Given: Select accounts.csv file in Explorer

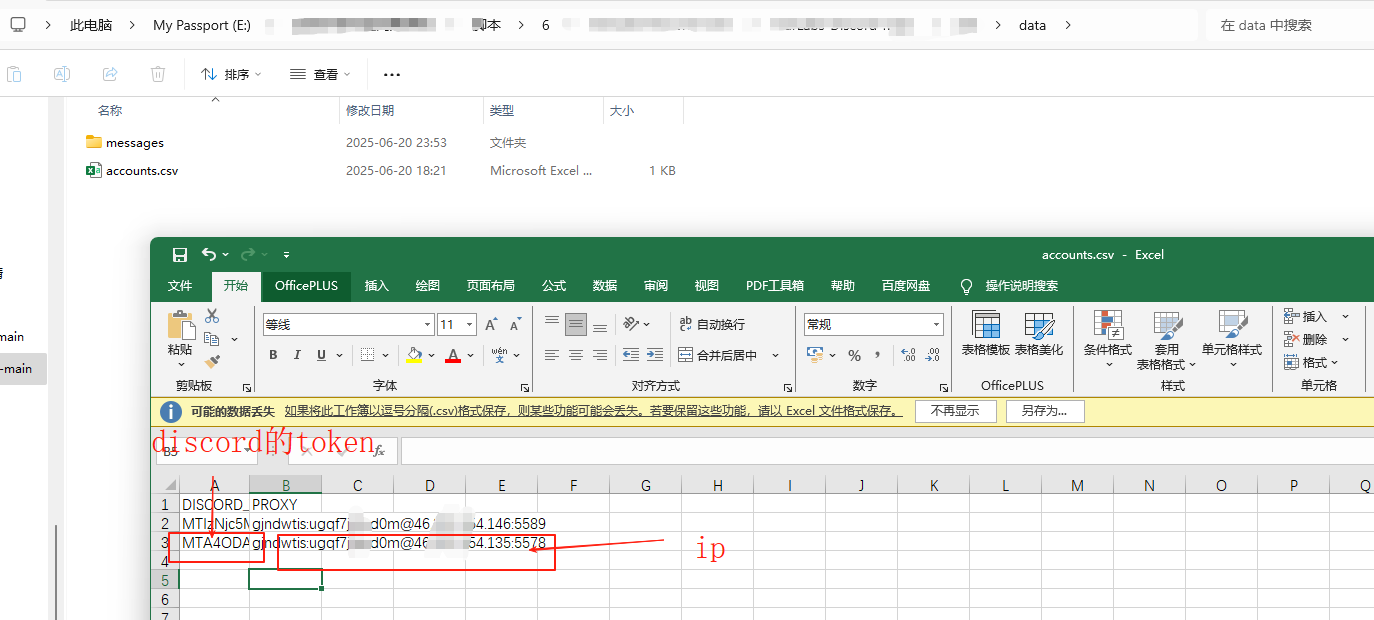Looking at the screenshot, I should coord(132,171).
